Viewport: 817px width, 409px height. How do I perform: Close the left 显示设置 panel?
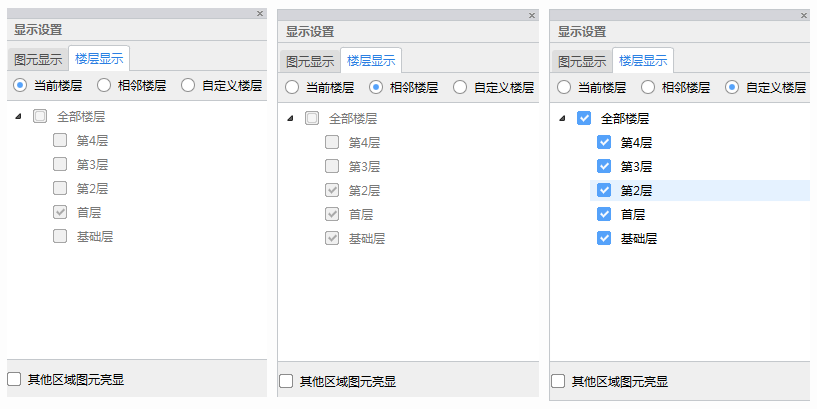tap(260, 14)
